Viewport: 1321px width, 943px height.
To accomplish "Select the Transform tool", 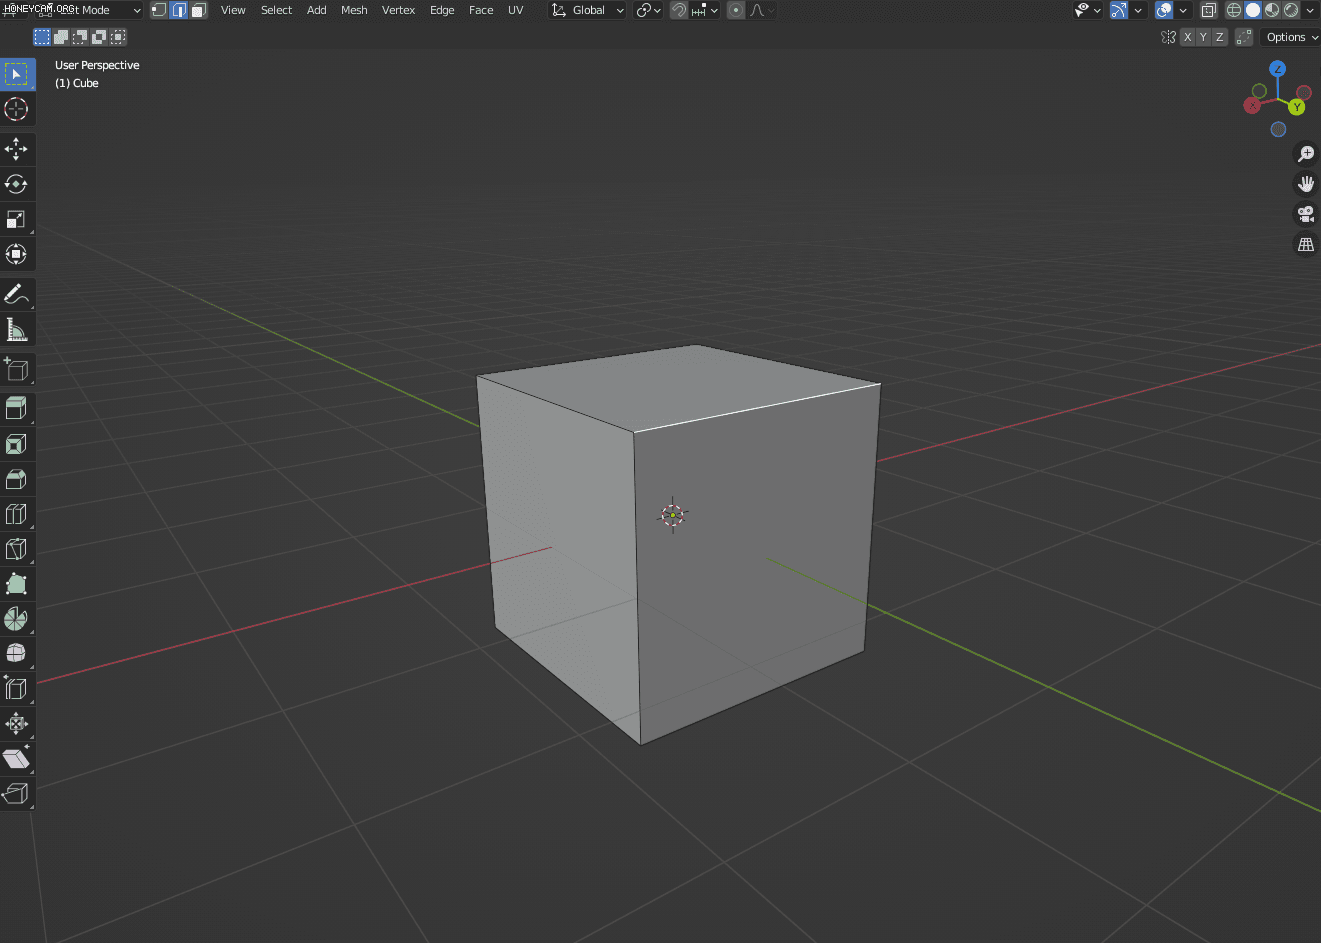I will coord(17,254).
